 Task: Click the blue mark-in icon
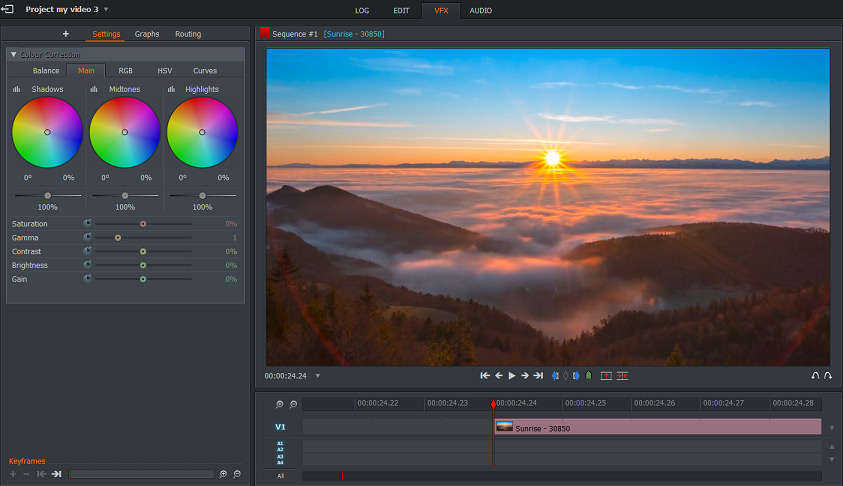[556, 375]
